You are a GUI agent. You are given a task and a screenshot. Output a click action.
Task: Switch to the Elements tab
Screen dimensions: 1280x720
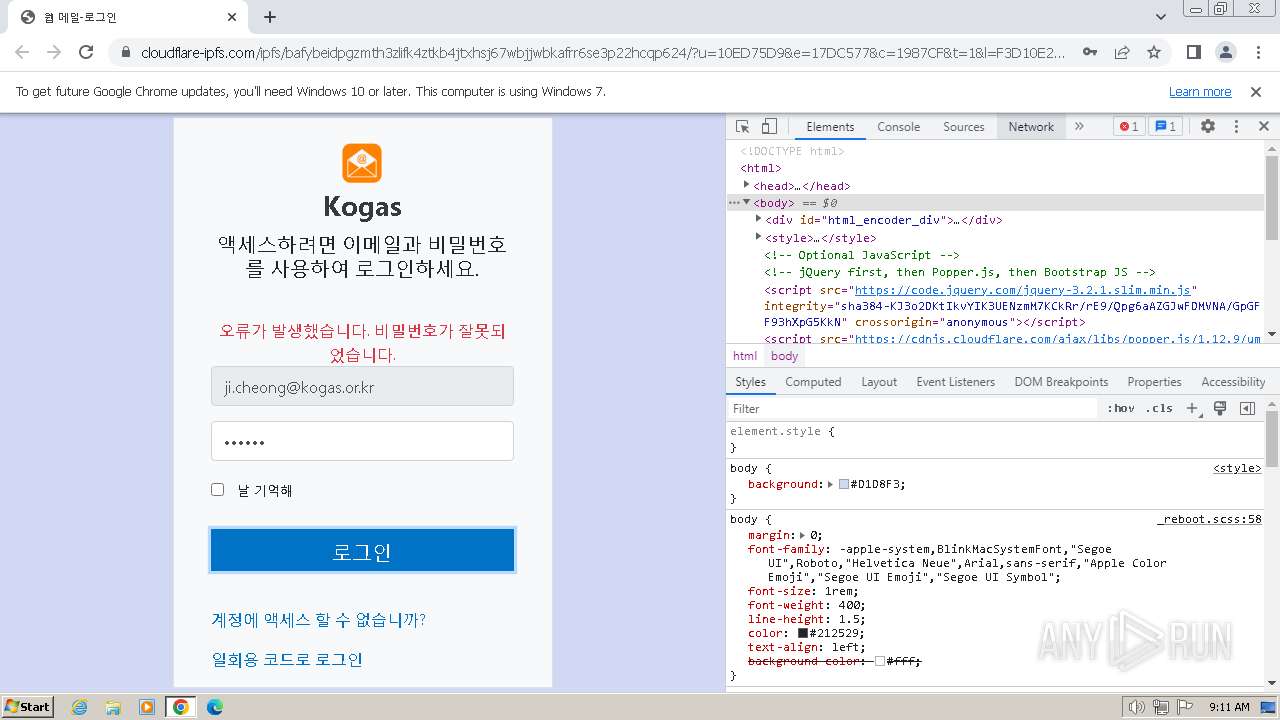click(x=830, y=127)
